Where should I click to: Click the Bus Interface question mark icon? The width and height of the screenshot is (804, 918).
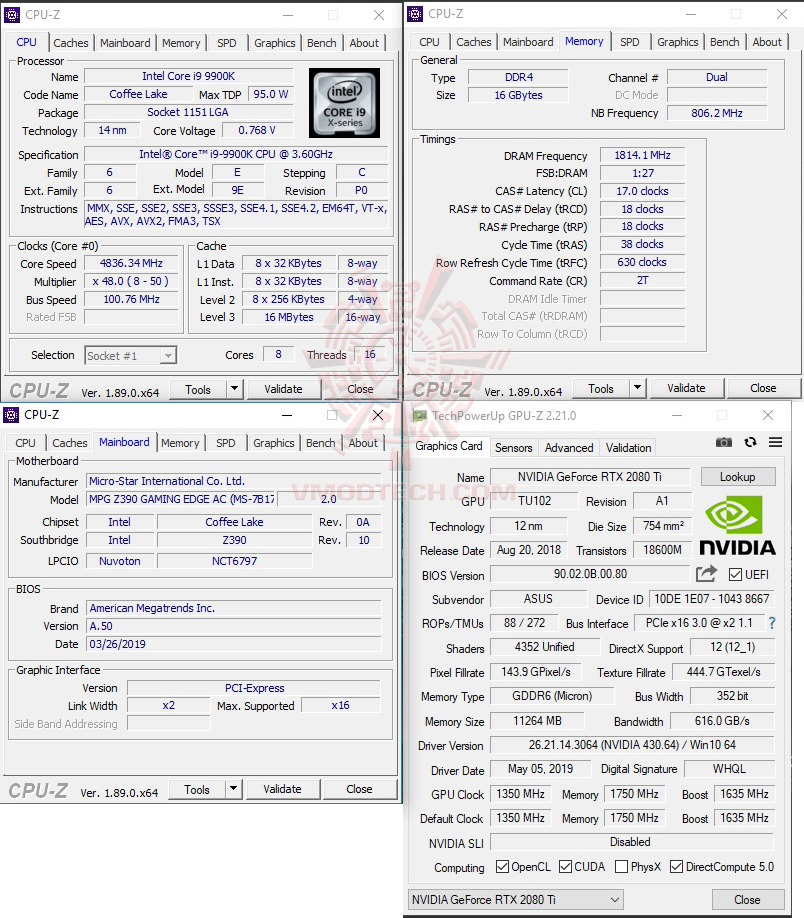point(772,623)
